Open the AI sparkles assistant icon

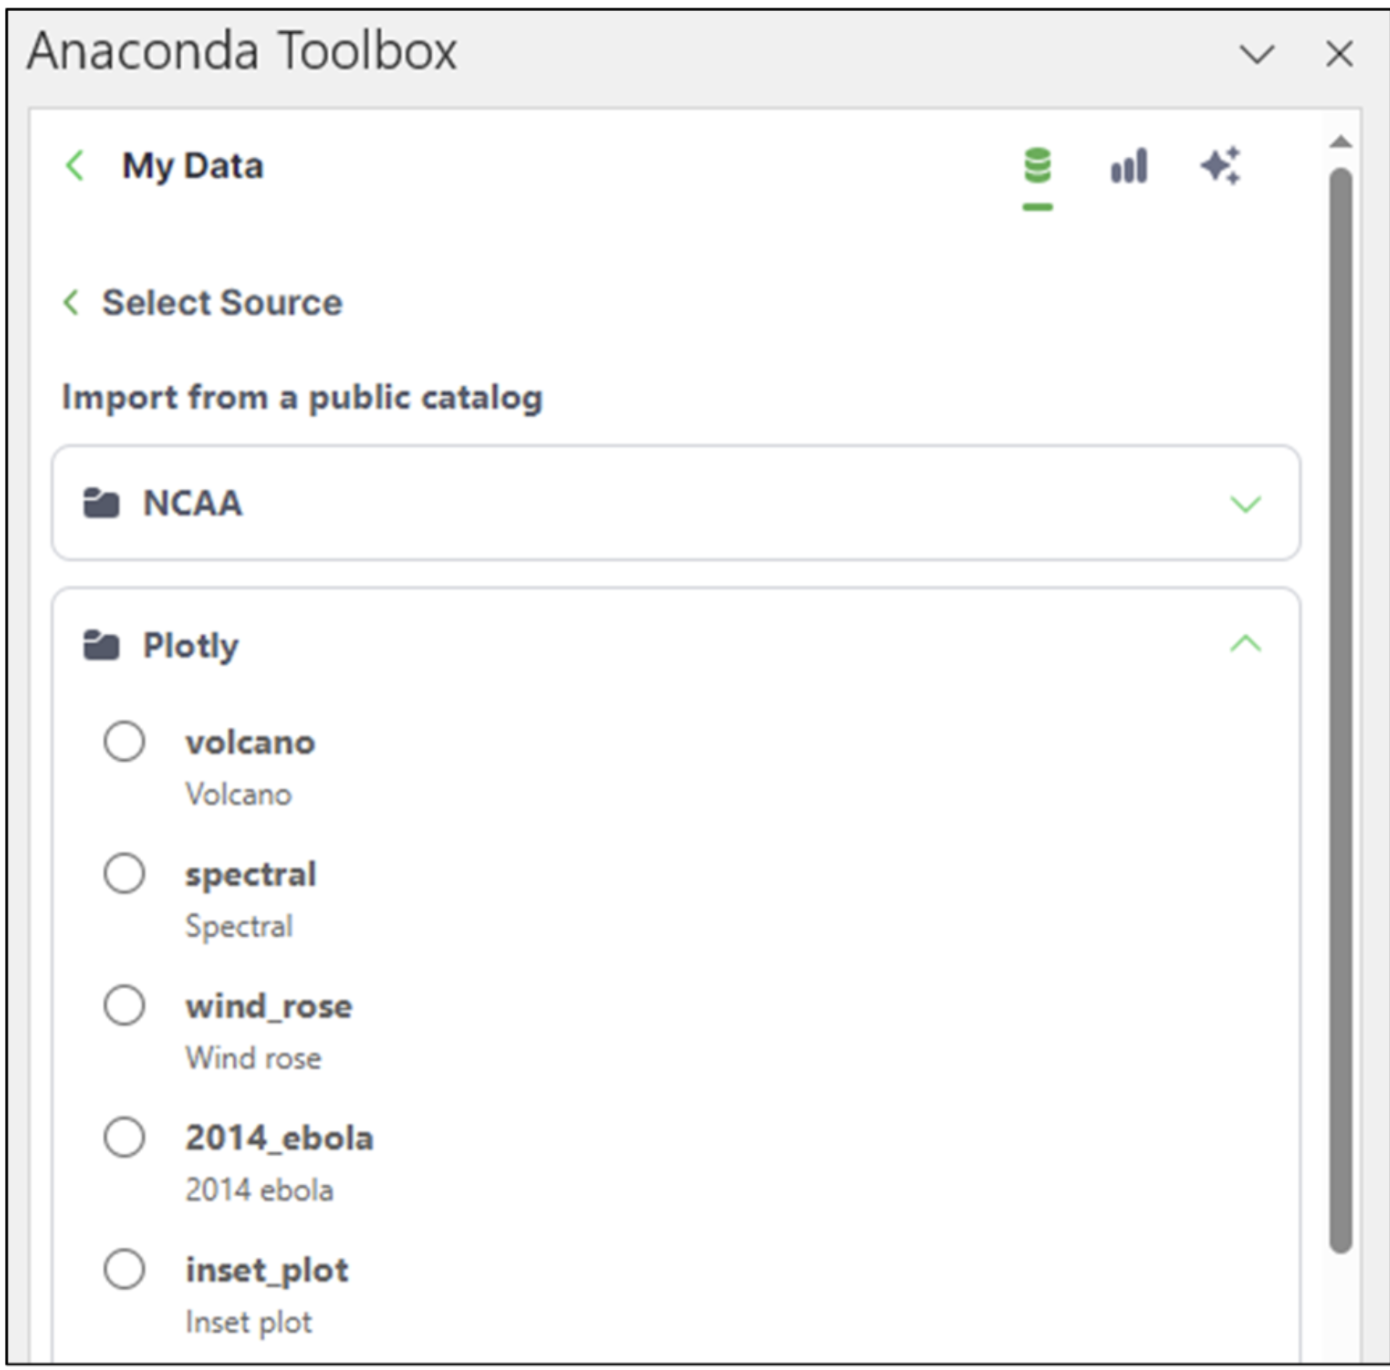coord(1220,166)
